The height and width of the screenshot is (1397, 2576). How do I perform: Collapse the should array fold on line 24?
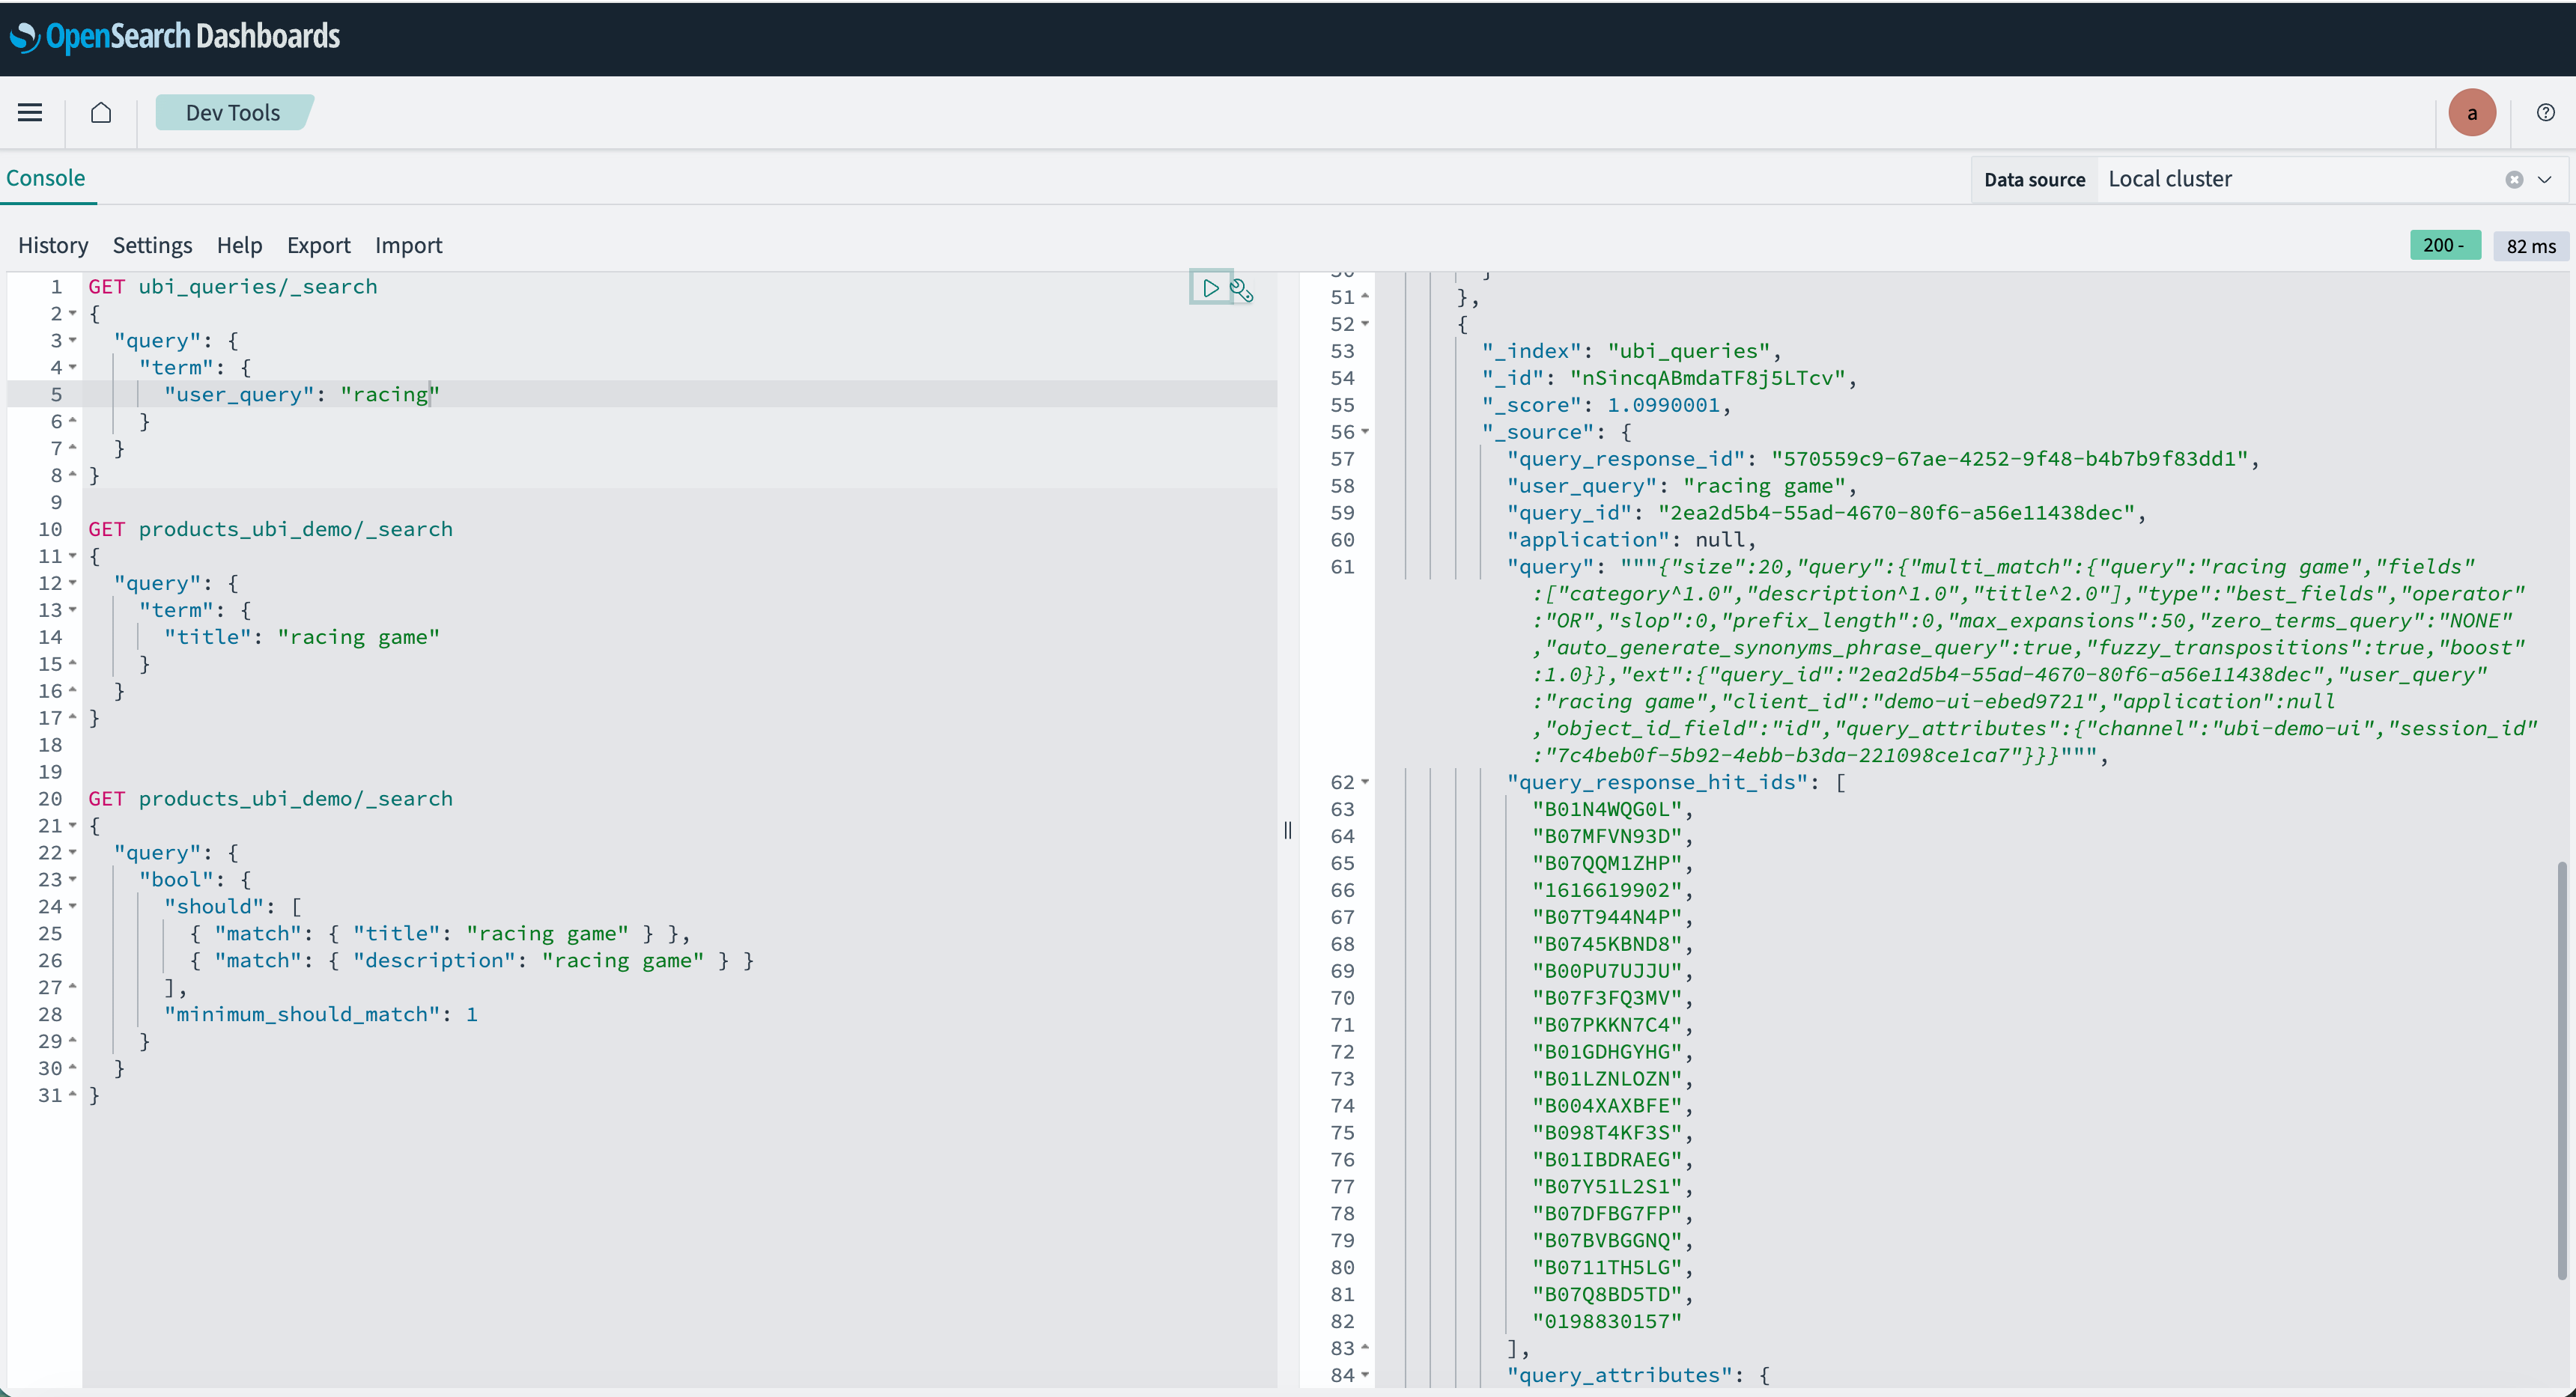pos(73,907)
